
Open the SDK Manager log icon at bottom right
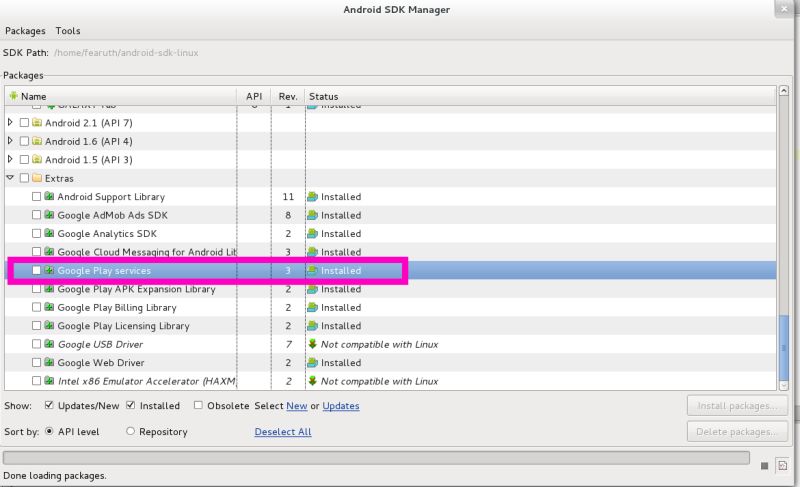[782, 465]
